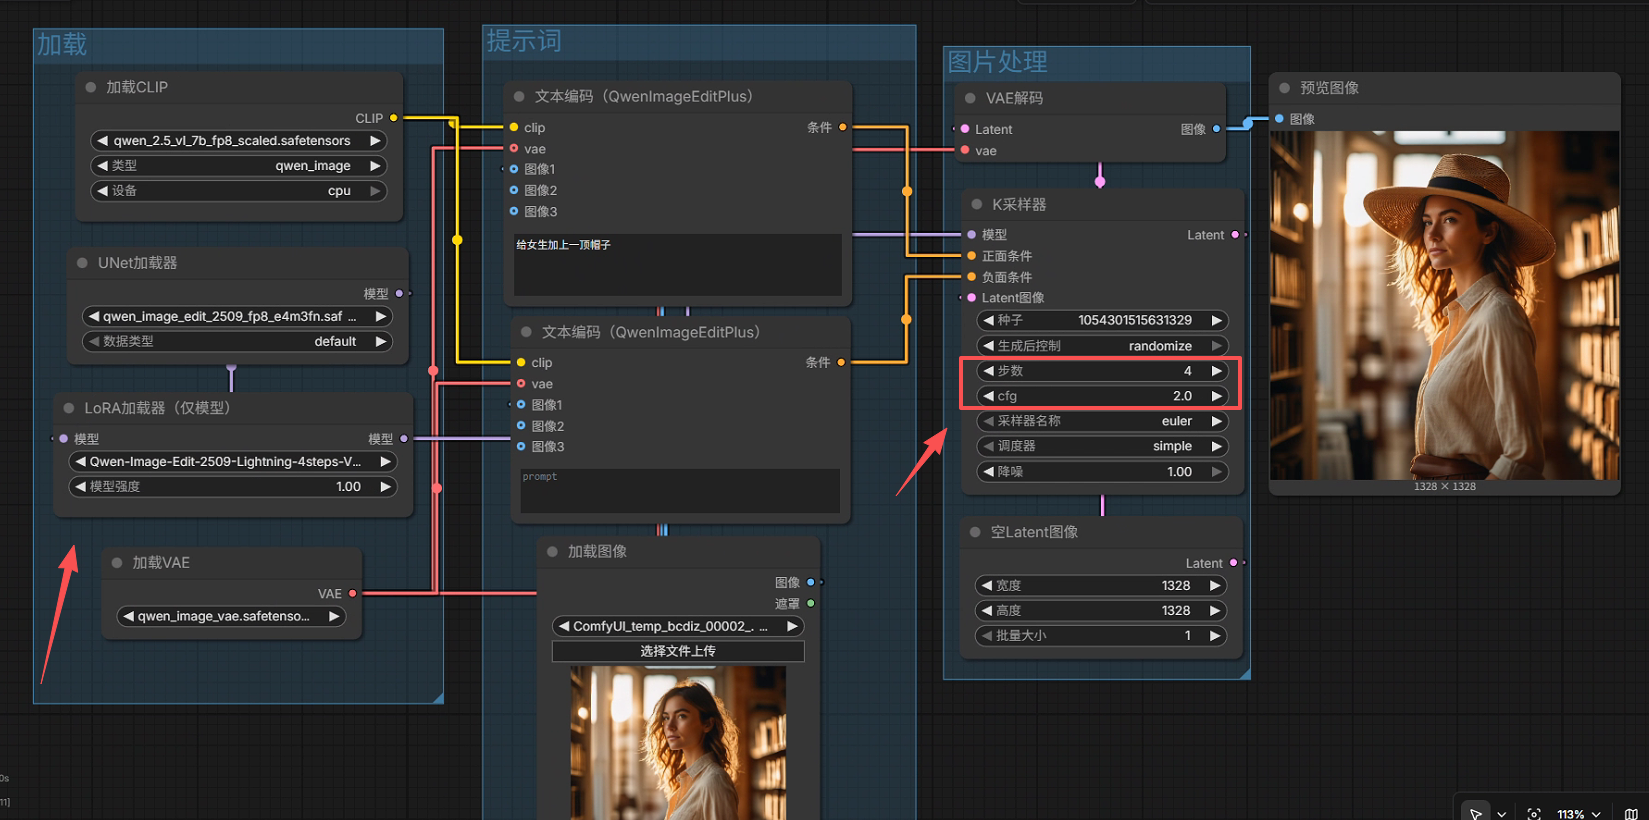The width and height of the screenshot is (1649, 820).
Task: Collapse the K采样器 node using its title dot
Action: [977, 204]
